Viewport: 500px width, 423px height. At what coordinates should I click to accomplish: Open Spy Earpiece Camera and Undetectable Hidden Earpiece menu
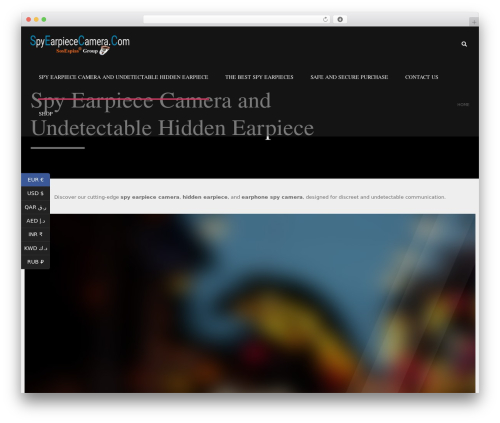[x=123, y=77]
